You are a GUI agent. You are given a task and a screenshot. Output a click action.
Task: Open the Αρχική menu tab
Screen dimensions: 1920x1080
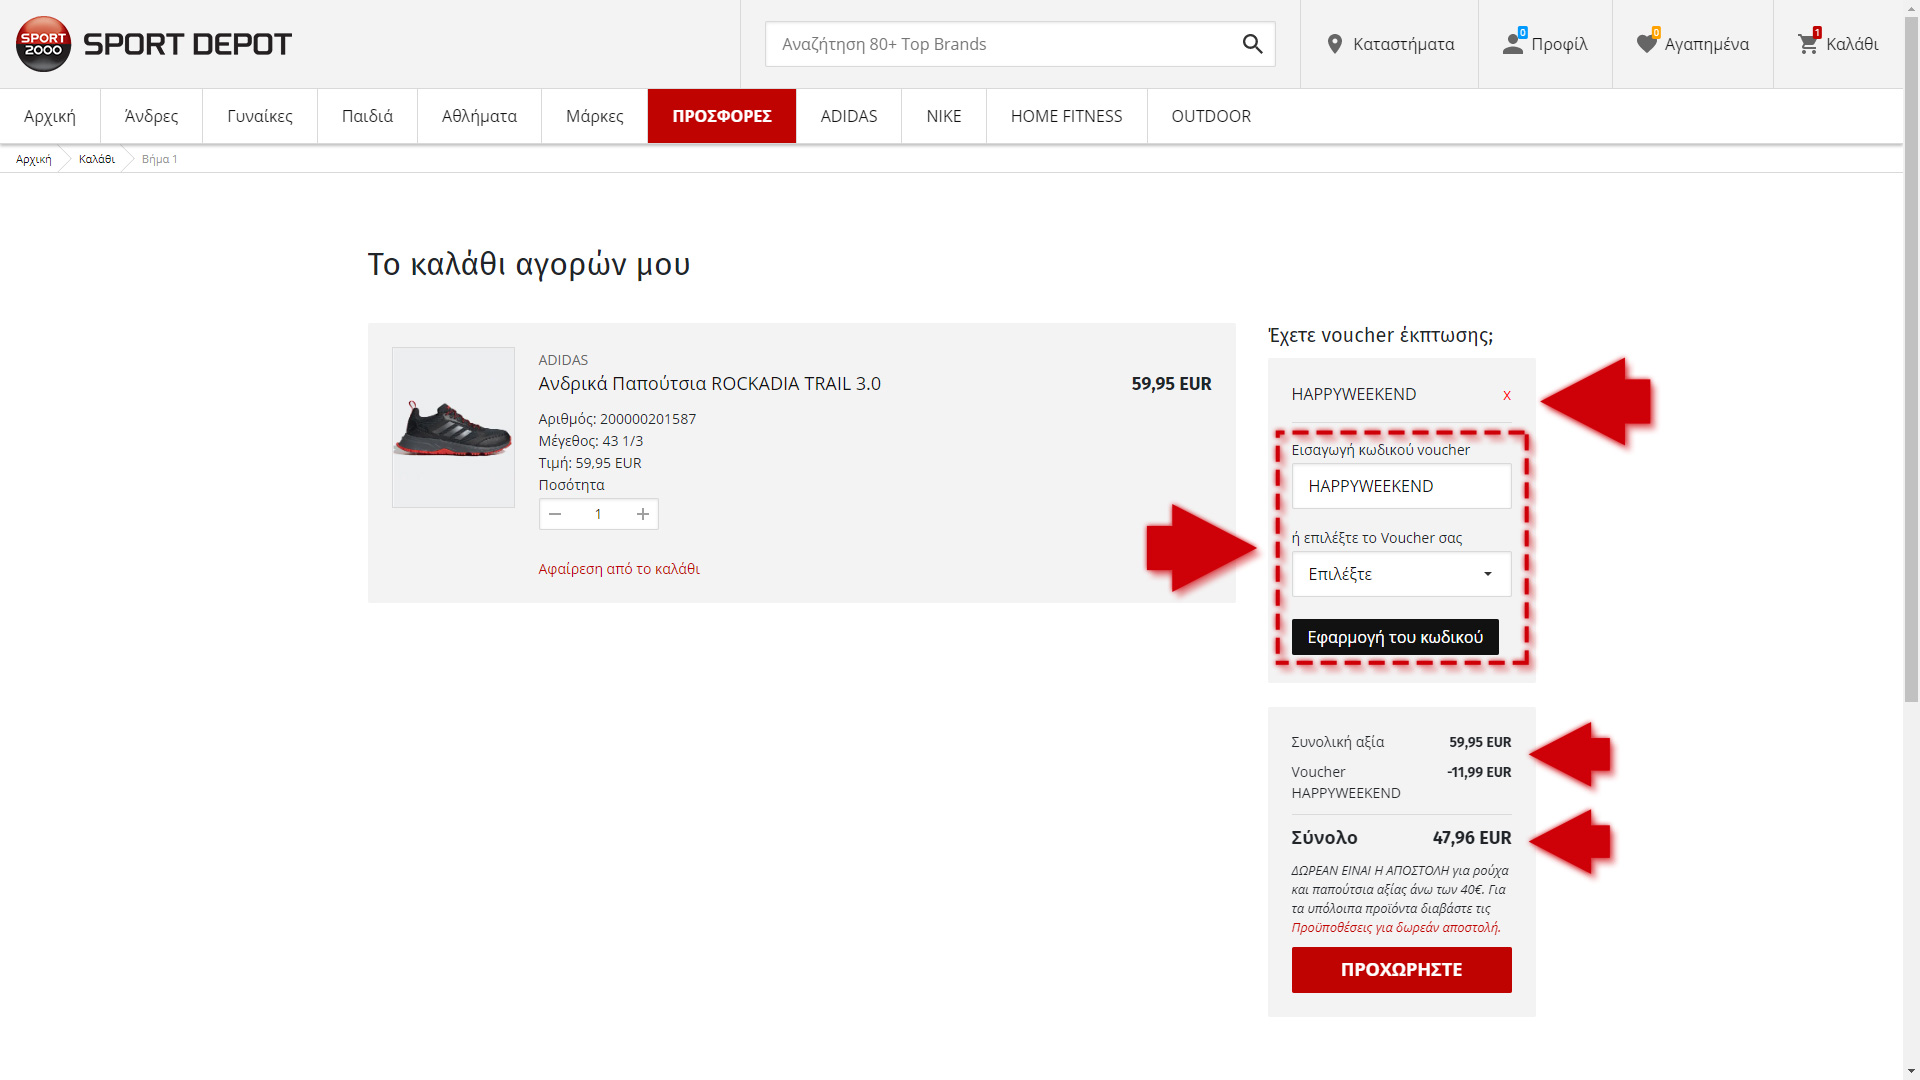pyautogui.click(x=50, y=116)
